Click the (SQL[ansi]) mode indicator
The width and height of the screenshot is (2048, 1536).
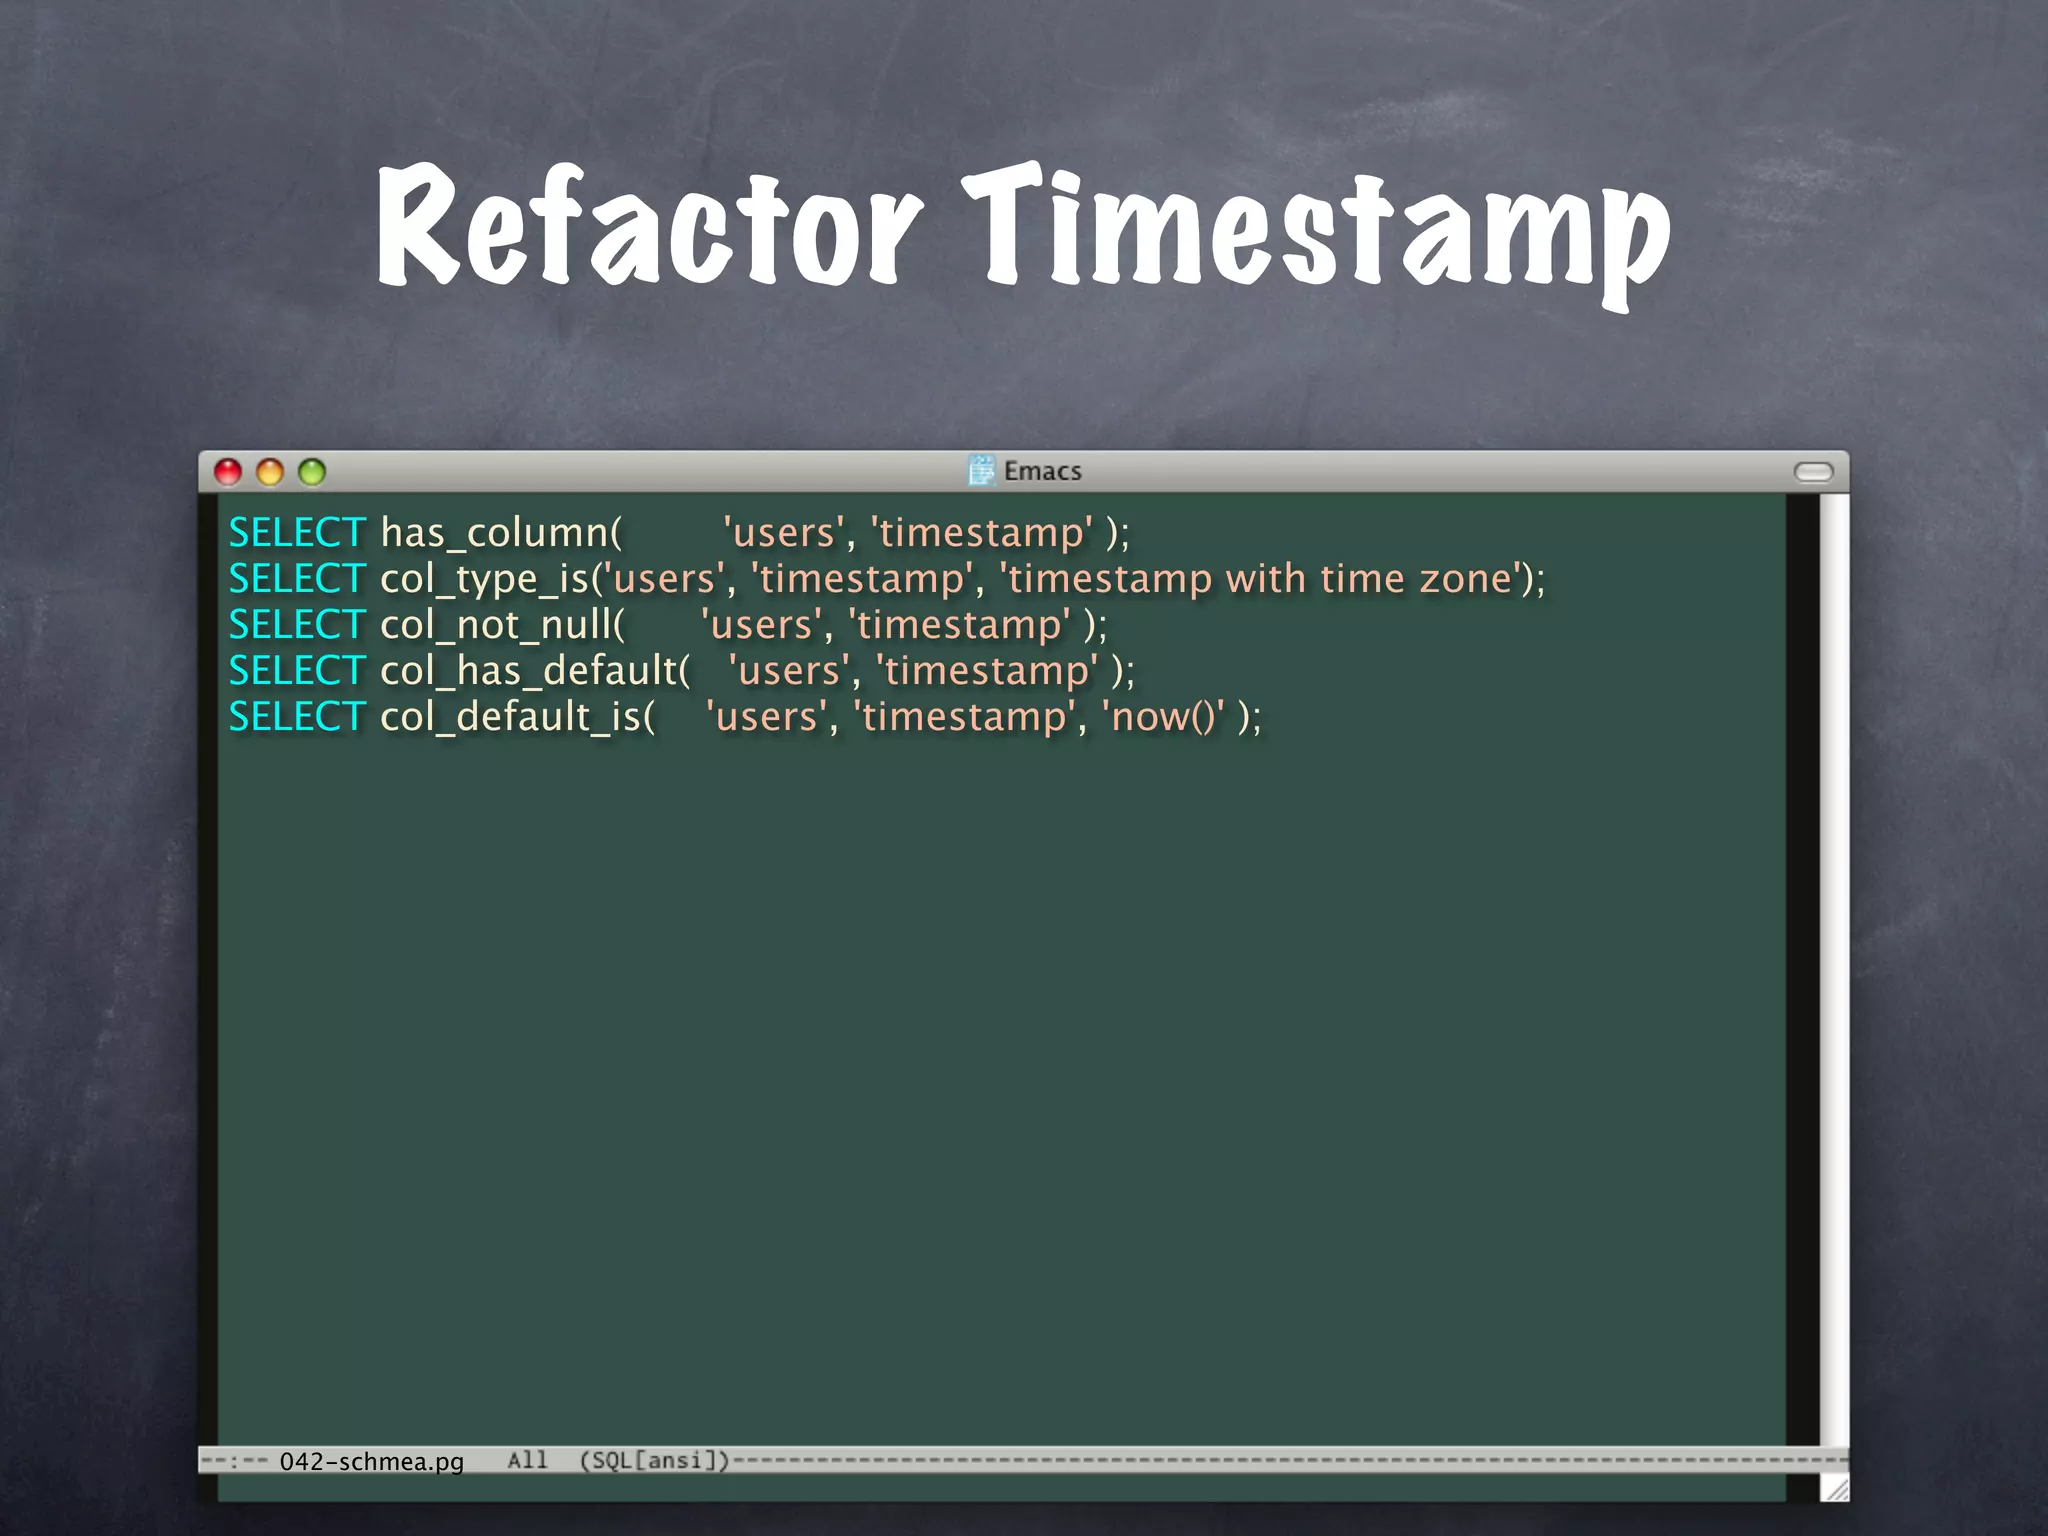pos(655,1460)
